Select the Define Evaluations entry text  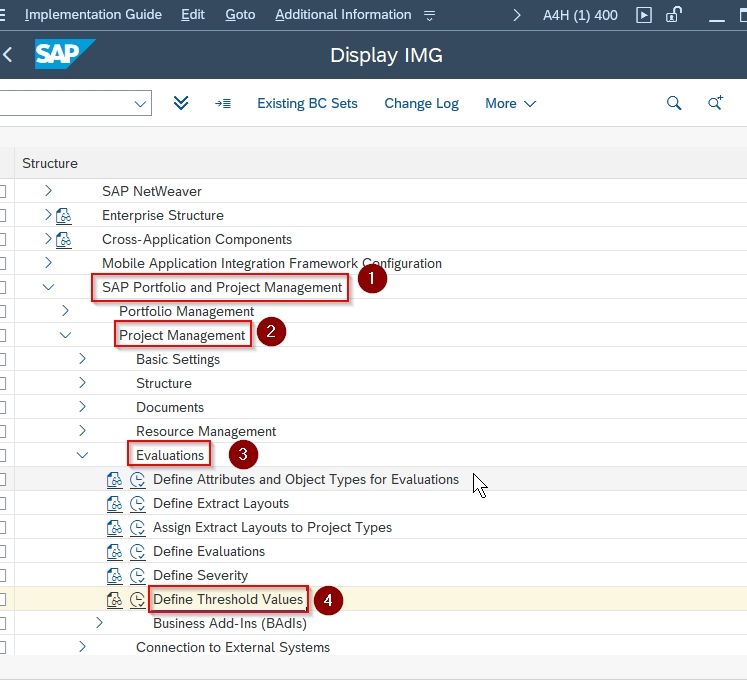click(x=209, y=551)
